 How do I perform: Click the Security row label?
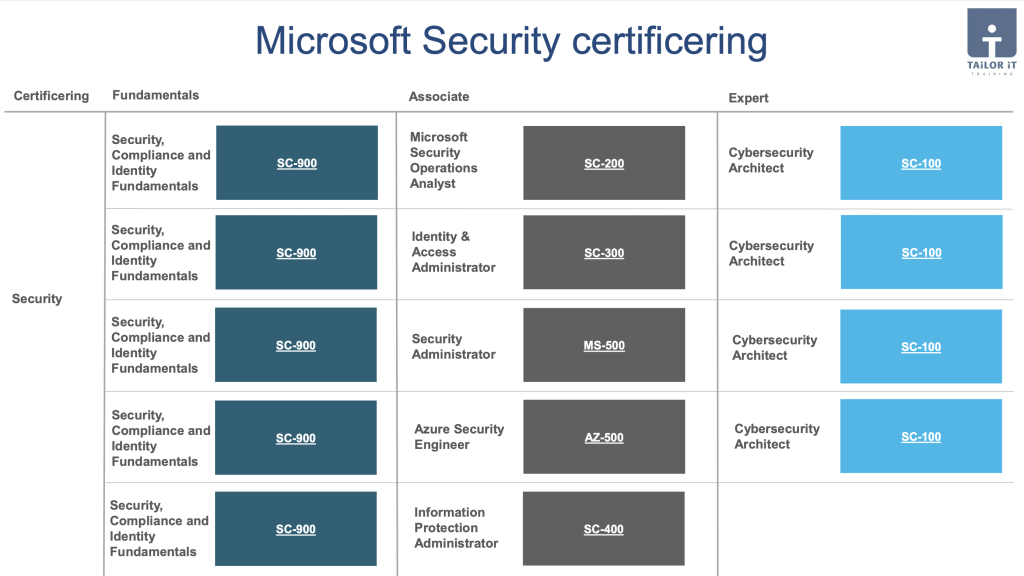point(37,299)
